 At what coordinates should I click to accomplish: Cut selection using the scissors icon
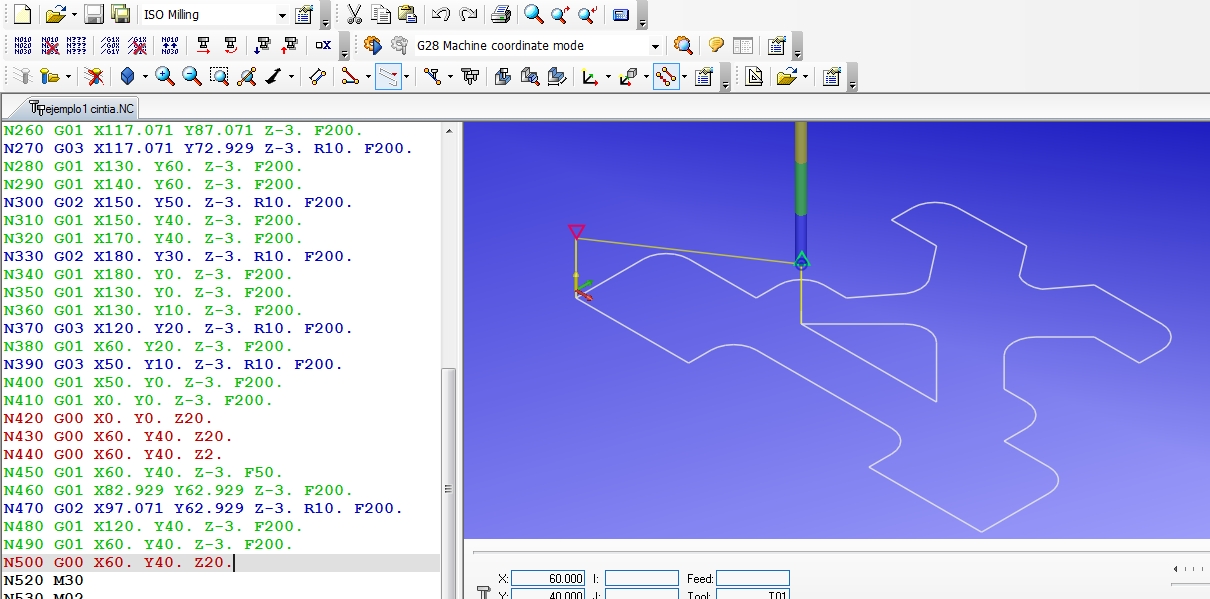[x=354, y=15]
